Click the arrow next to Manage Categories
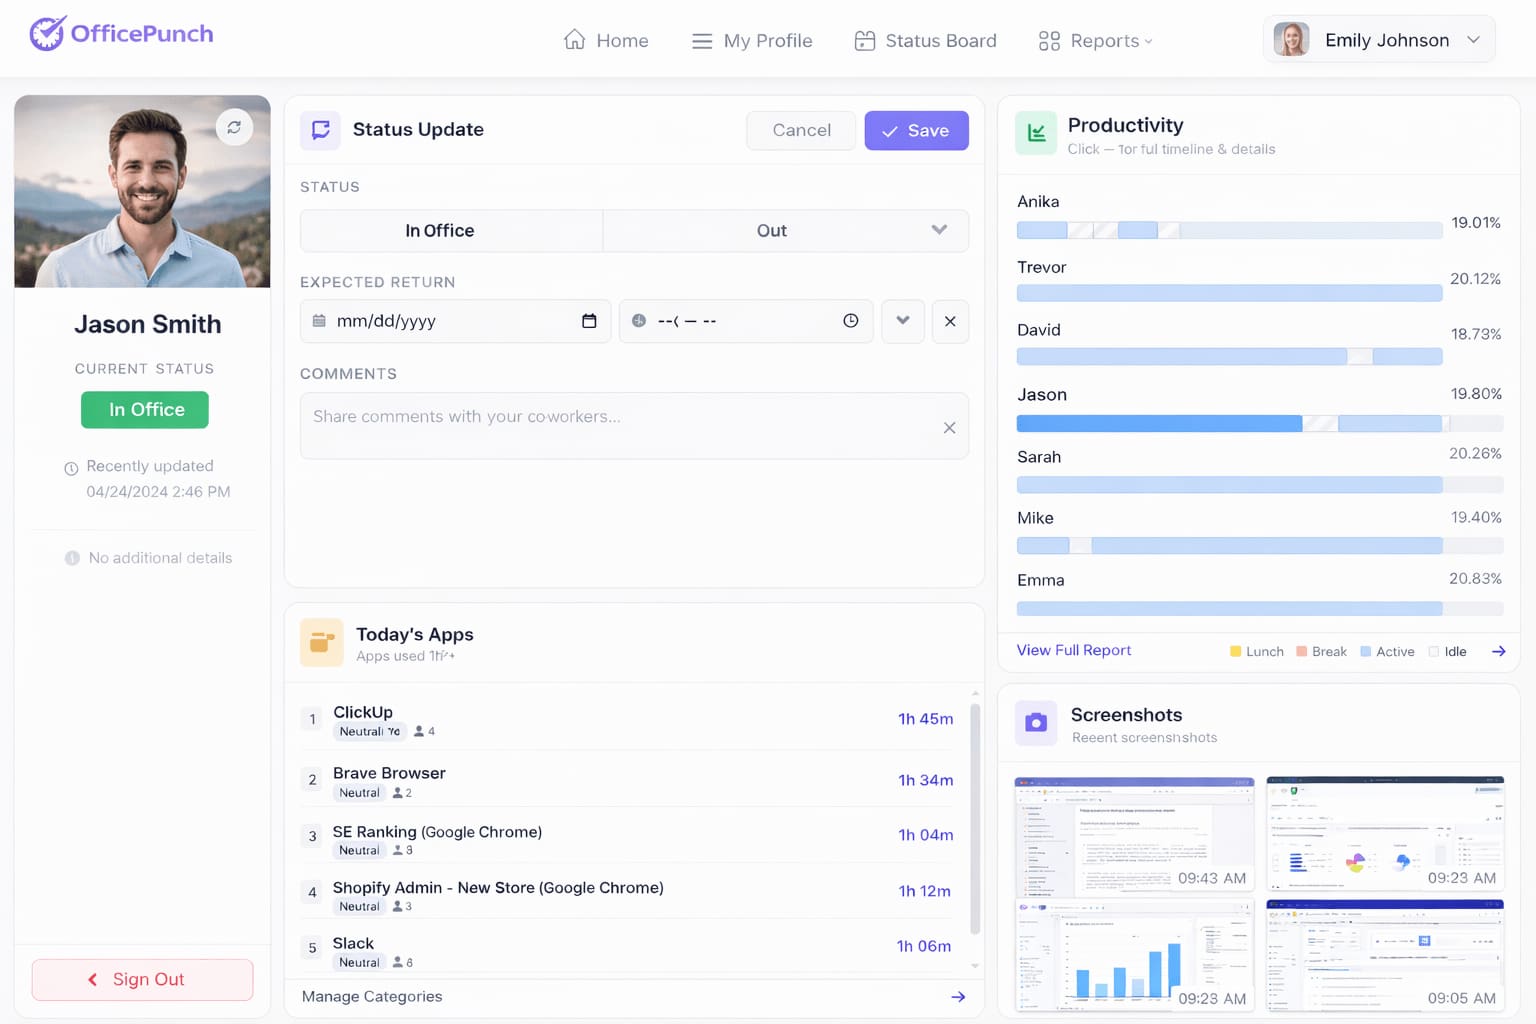This screenshot has width=1536, height=1024. click(957, 997)
